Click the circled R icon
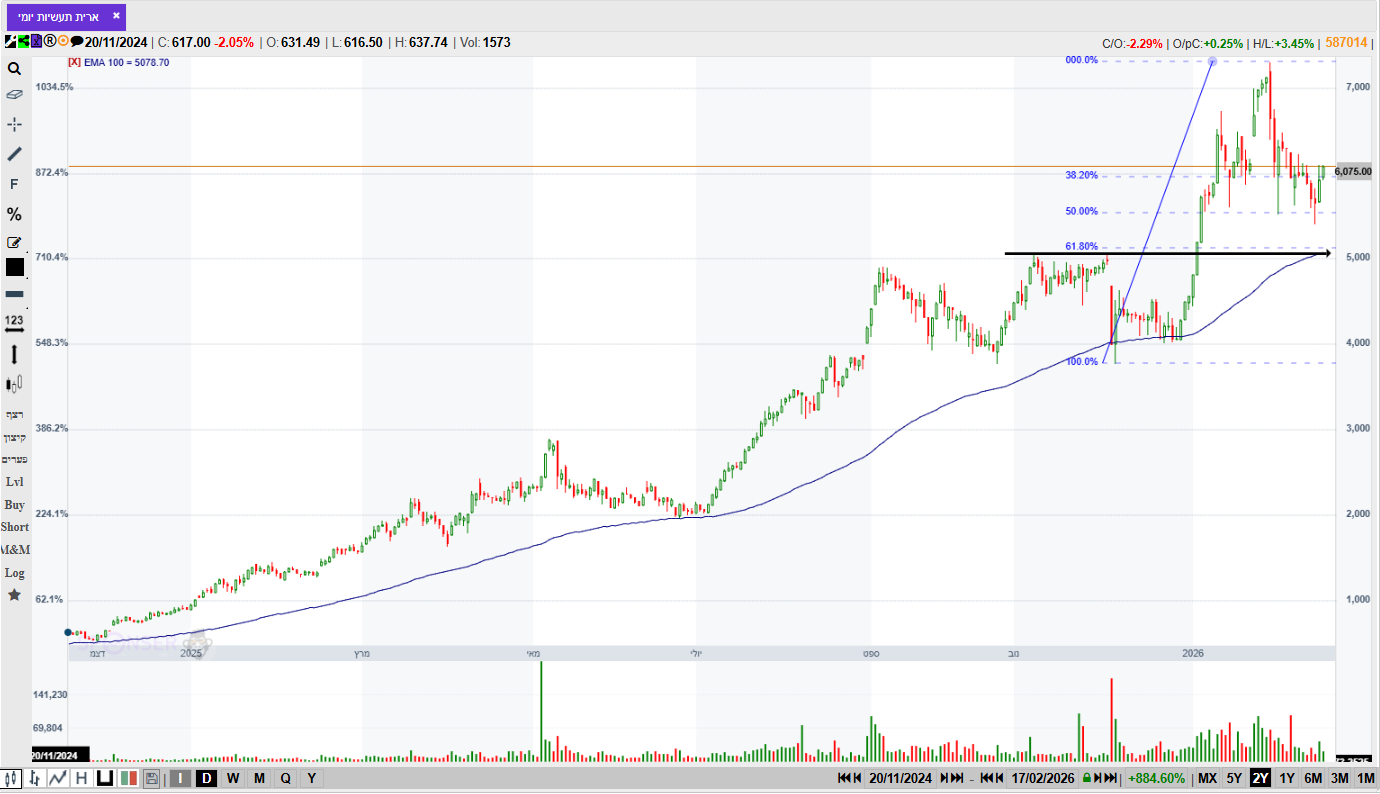The height and width of the screenshot is (794, 1380). (50, 41)
